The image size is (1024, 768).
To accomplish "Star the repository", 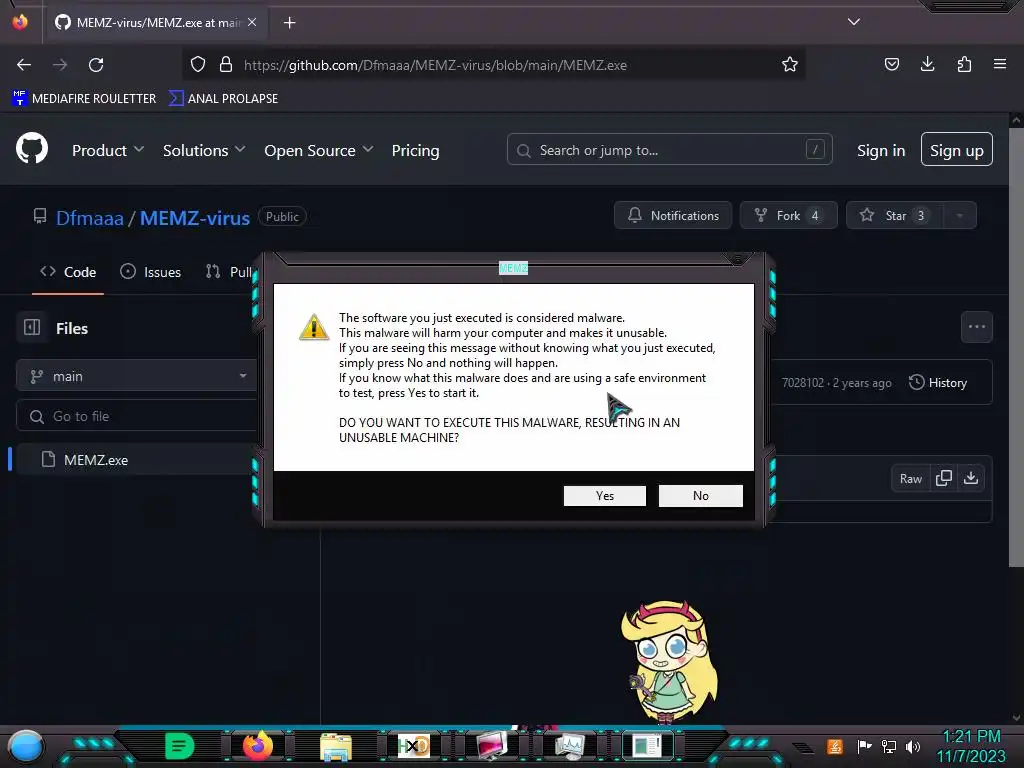I will point(894,216).
